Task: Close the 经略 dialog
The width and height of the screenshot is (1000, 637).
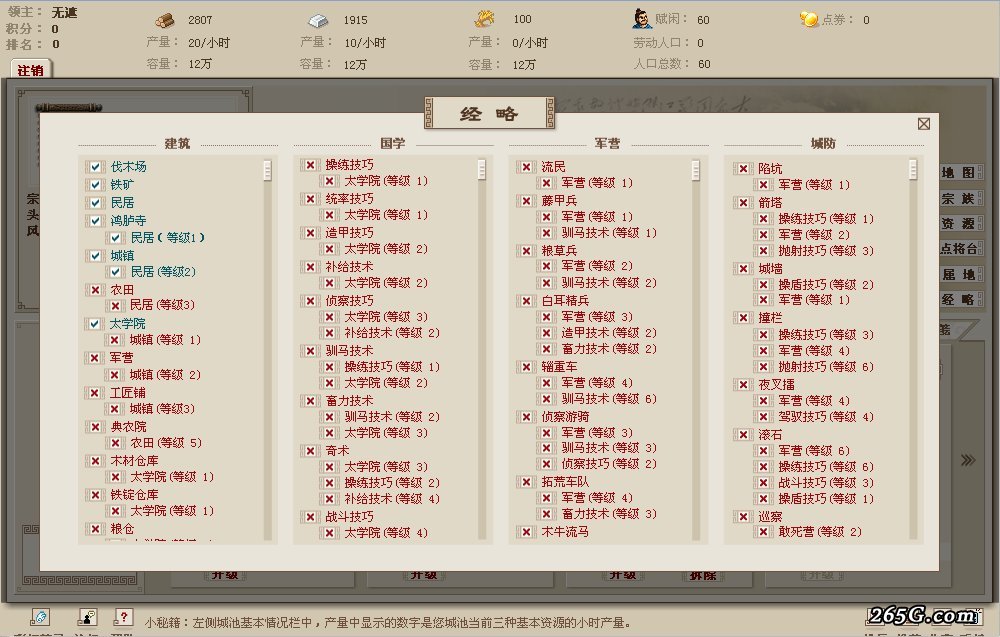Action: tap(923, 124)
